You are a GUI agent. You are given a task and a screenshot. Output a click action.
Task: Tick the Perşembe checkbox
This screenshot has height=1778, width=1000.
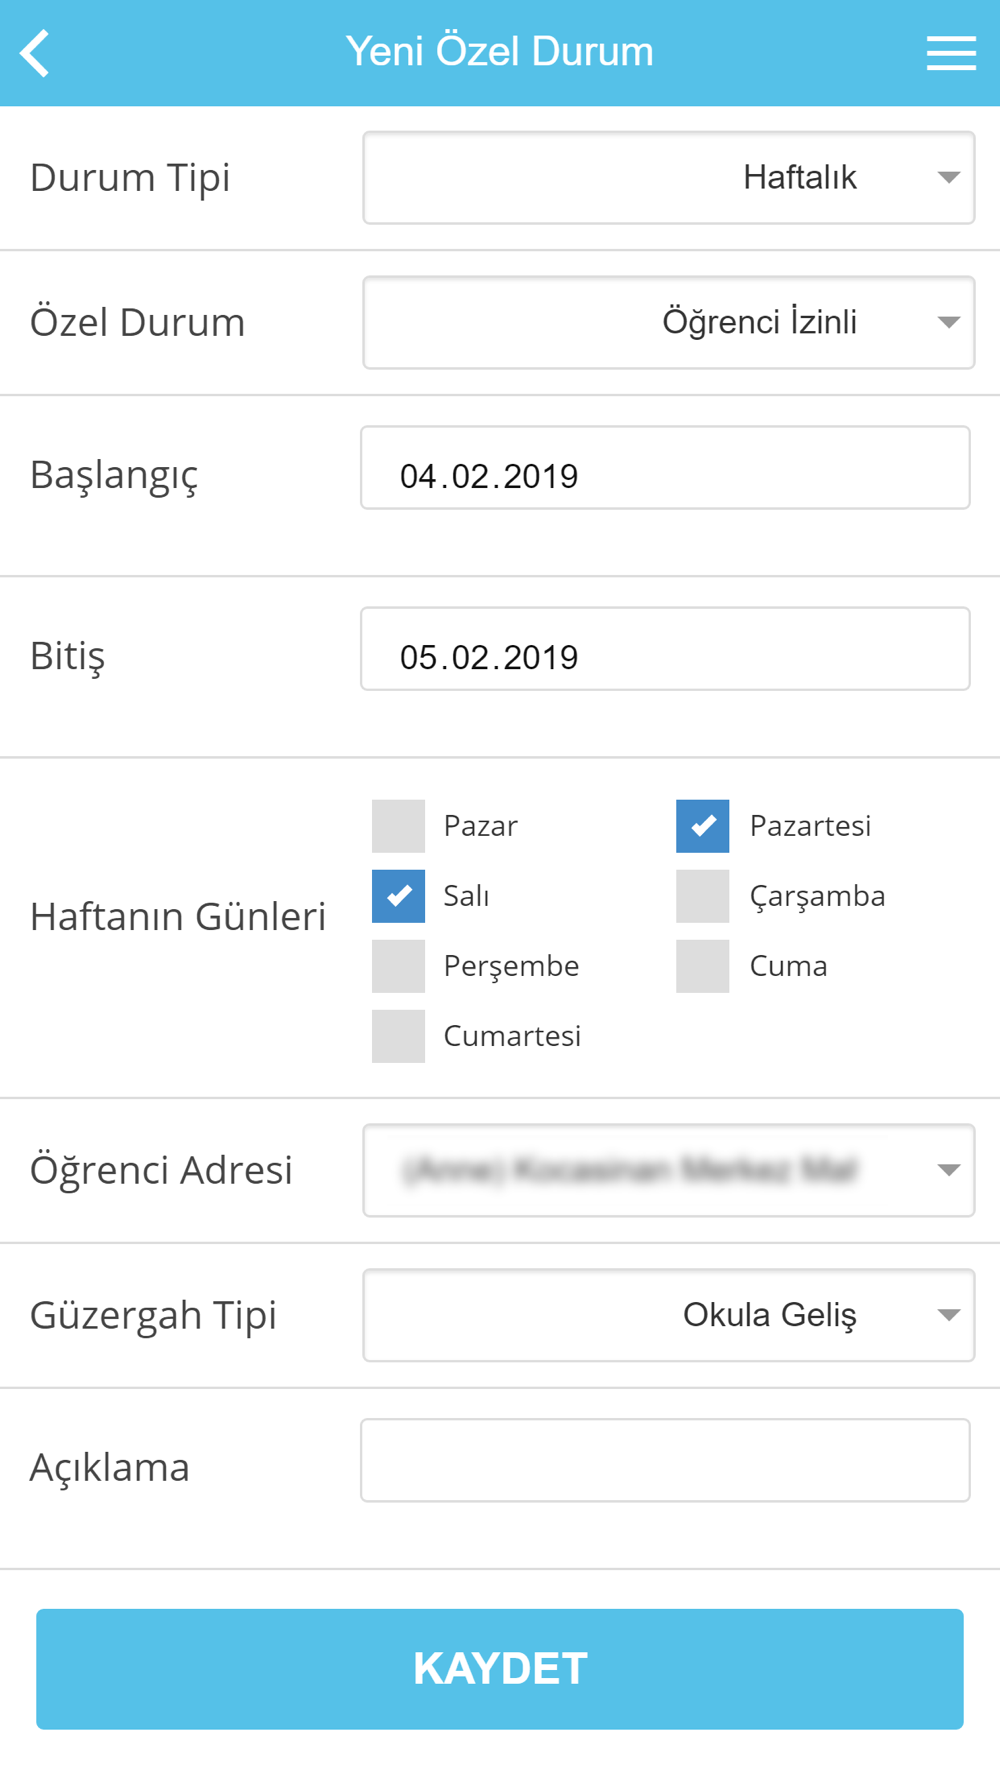398,966
